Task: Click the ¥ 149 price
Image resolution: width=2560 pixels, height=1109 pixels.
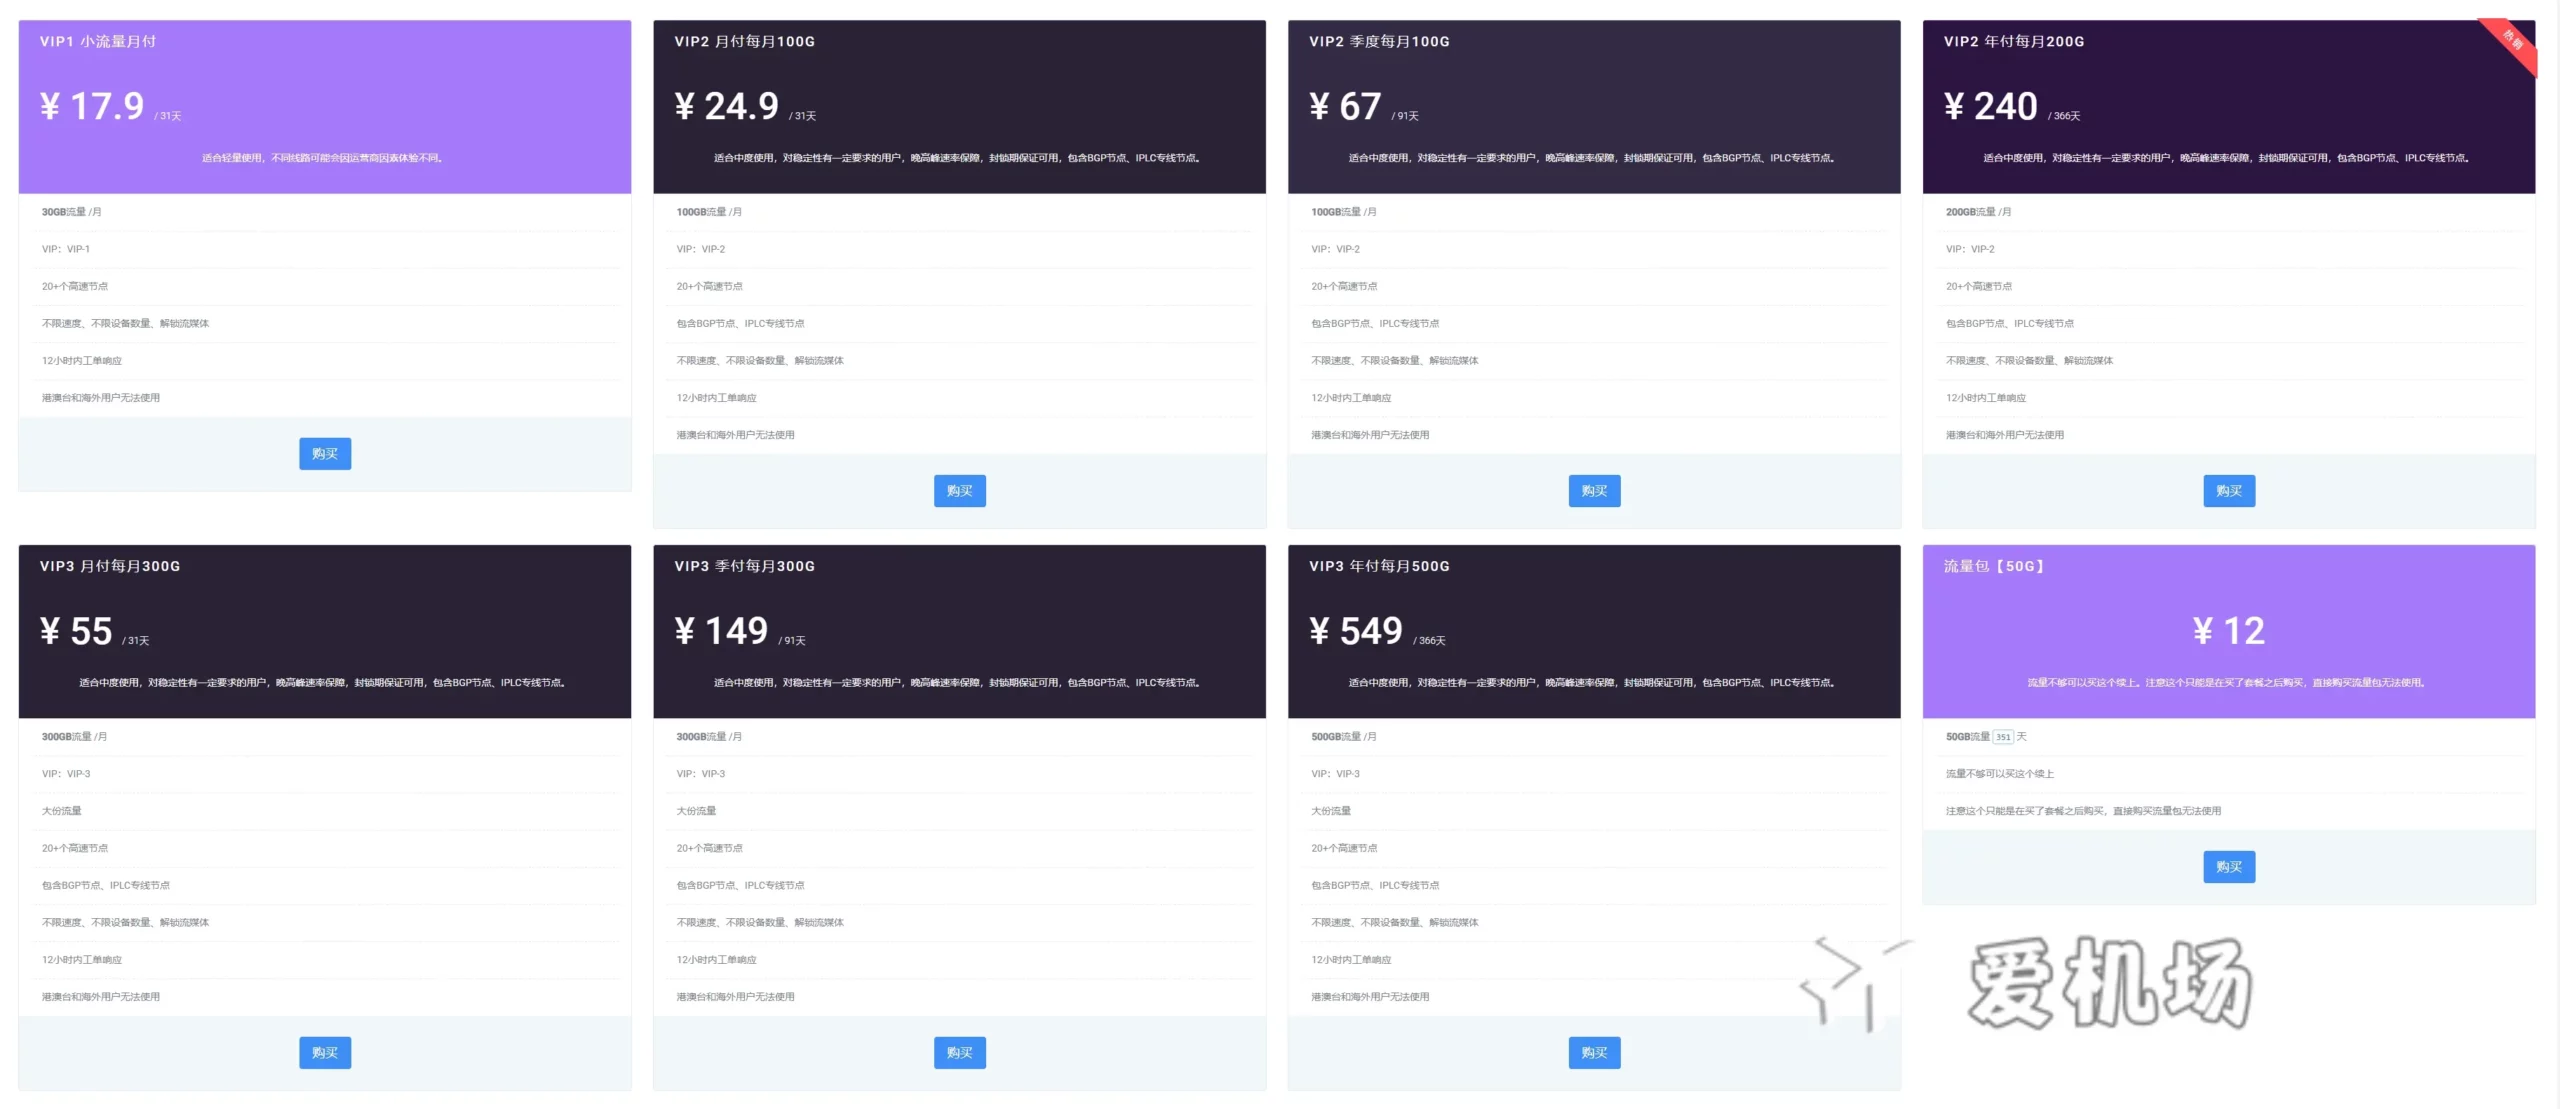Action: [722, 631]
